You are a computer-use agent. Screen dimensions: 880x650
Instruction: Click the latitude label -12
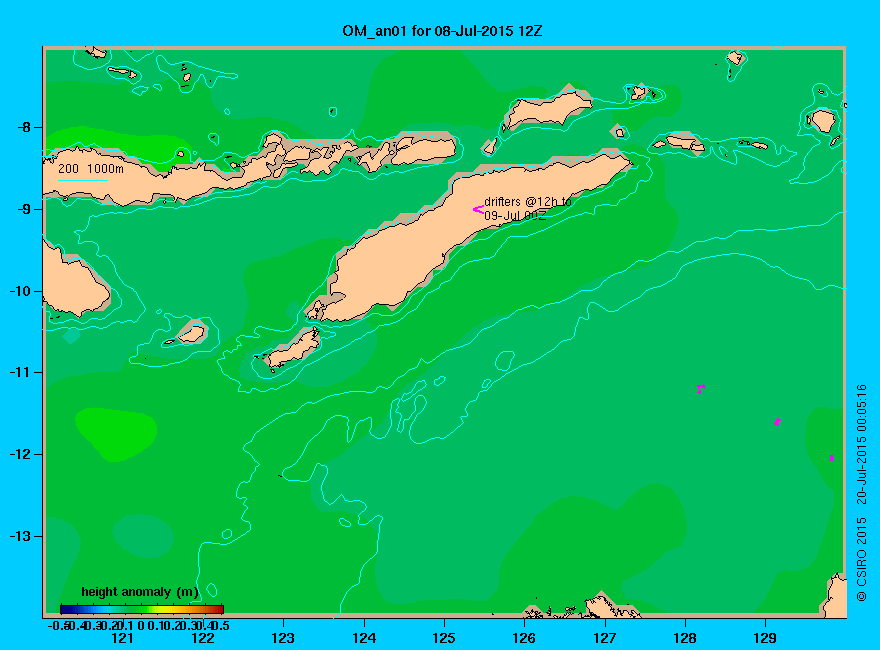coord(21,454)
